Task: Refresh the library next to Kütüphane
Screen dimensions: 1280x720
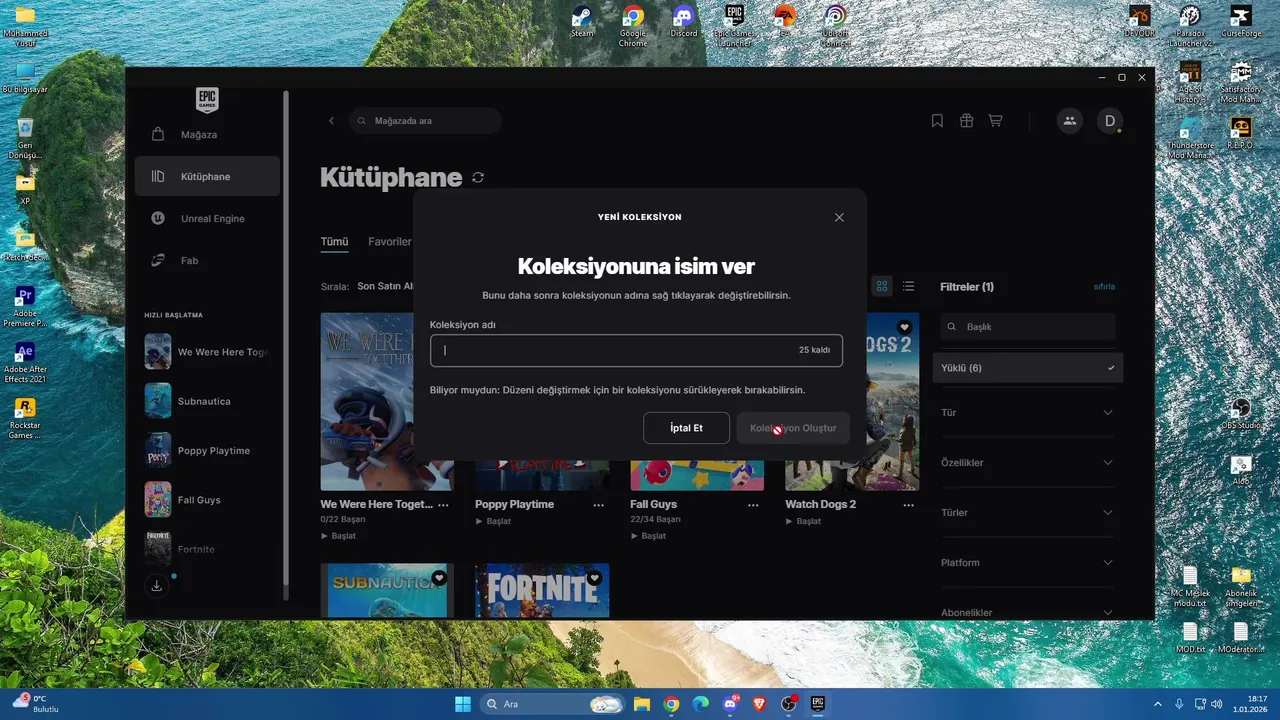Action: click(478, 177)
